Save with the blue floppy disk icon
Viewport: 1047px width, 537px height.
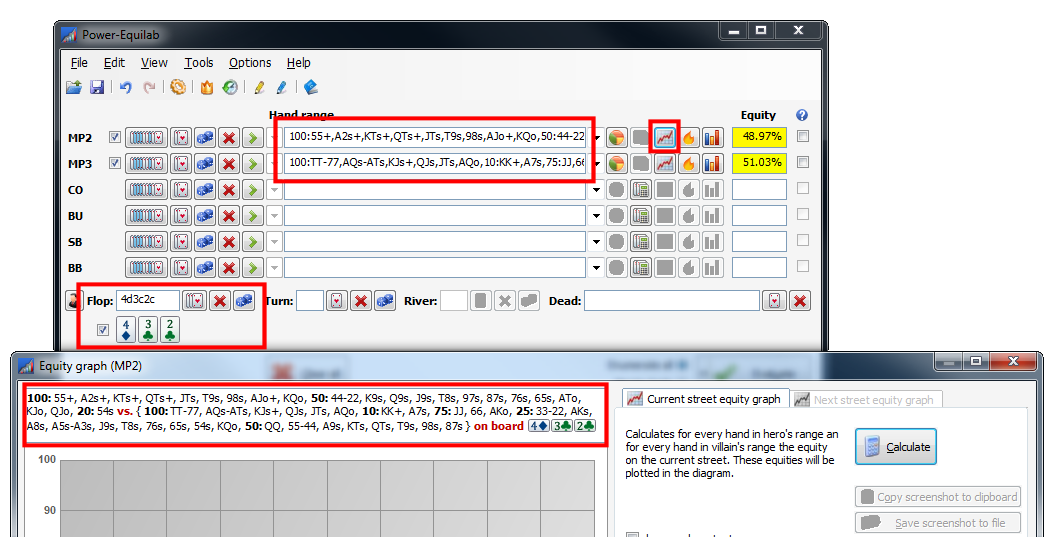click(97, 87)
